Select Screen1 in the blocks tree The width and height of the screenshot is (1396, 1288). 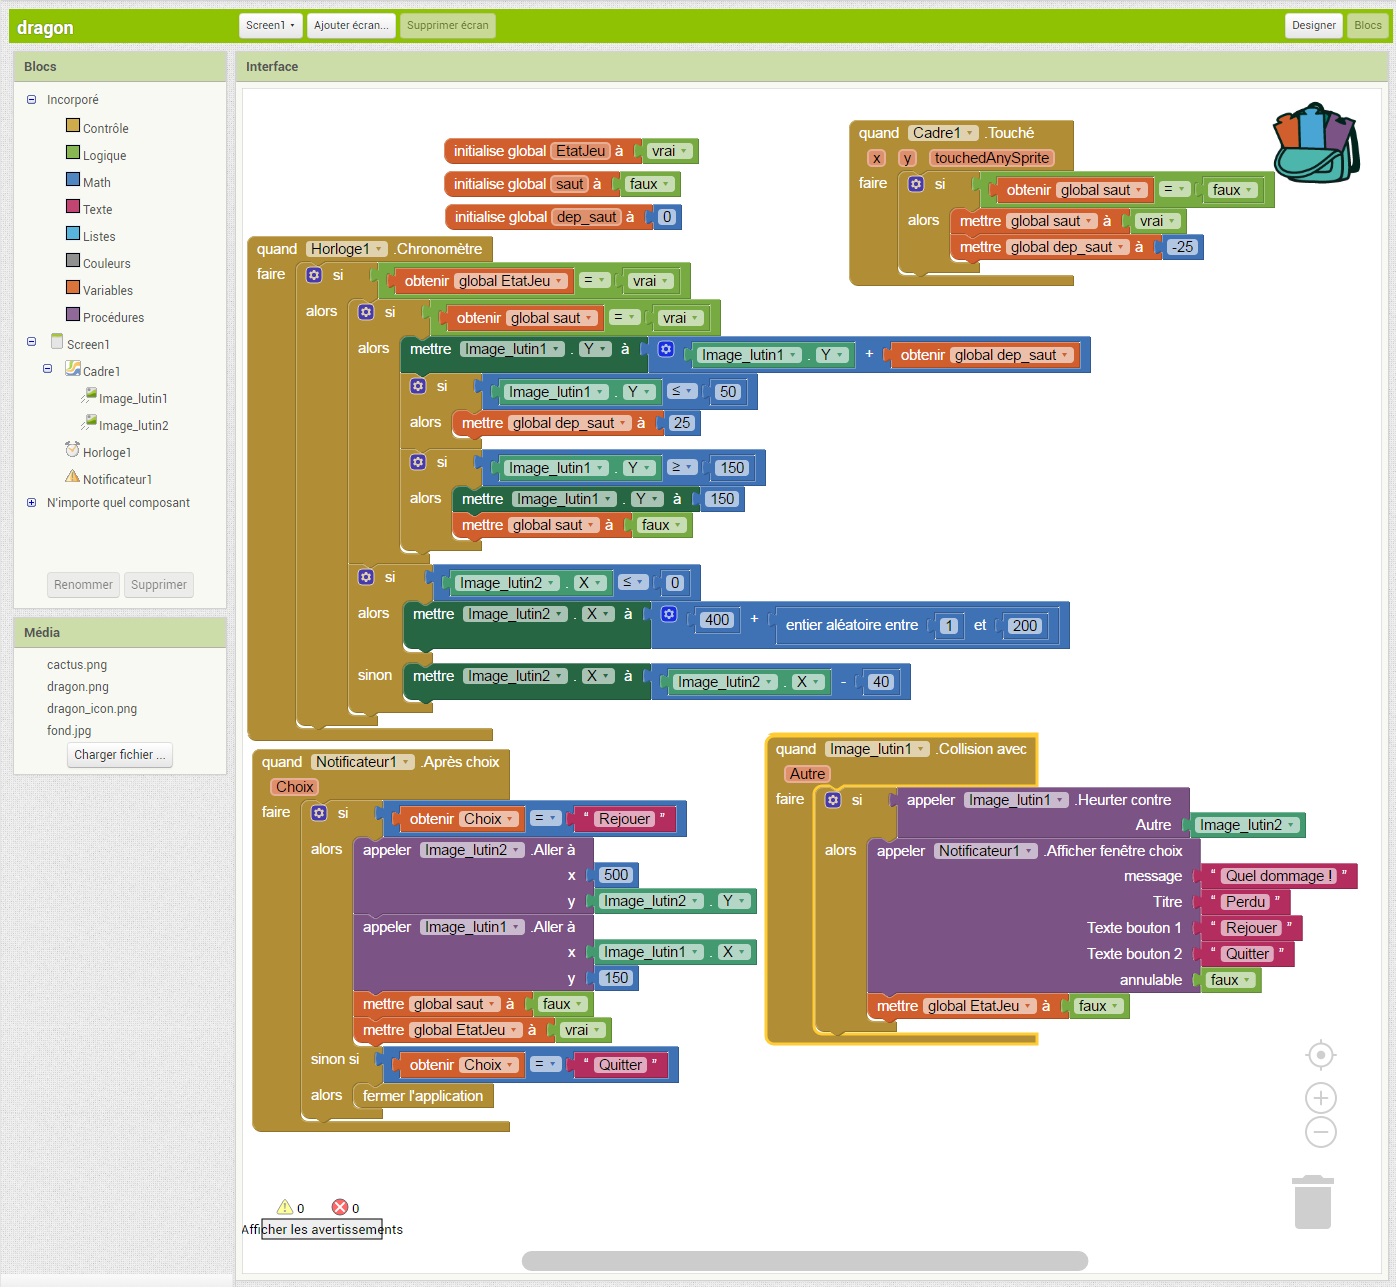(88, 344)
